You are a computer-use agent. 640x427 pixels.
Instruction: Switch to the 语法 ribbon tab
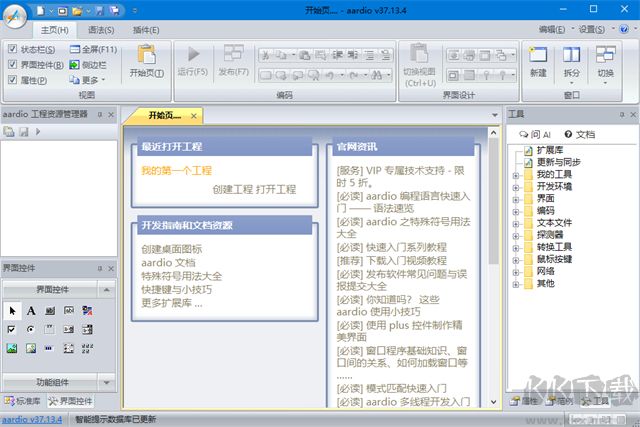click(x=101, y=30)
